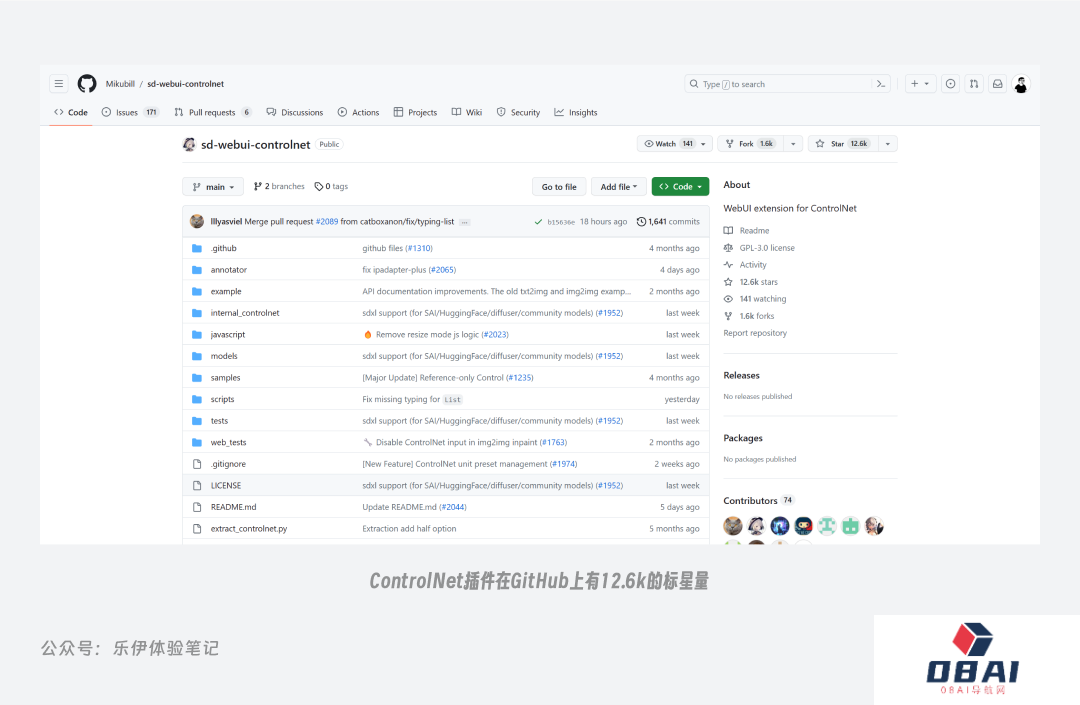Open the extract_controlnet.py file
1080x705 pixels.
pyautogui.click(x=249, y=529)
